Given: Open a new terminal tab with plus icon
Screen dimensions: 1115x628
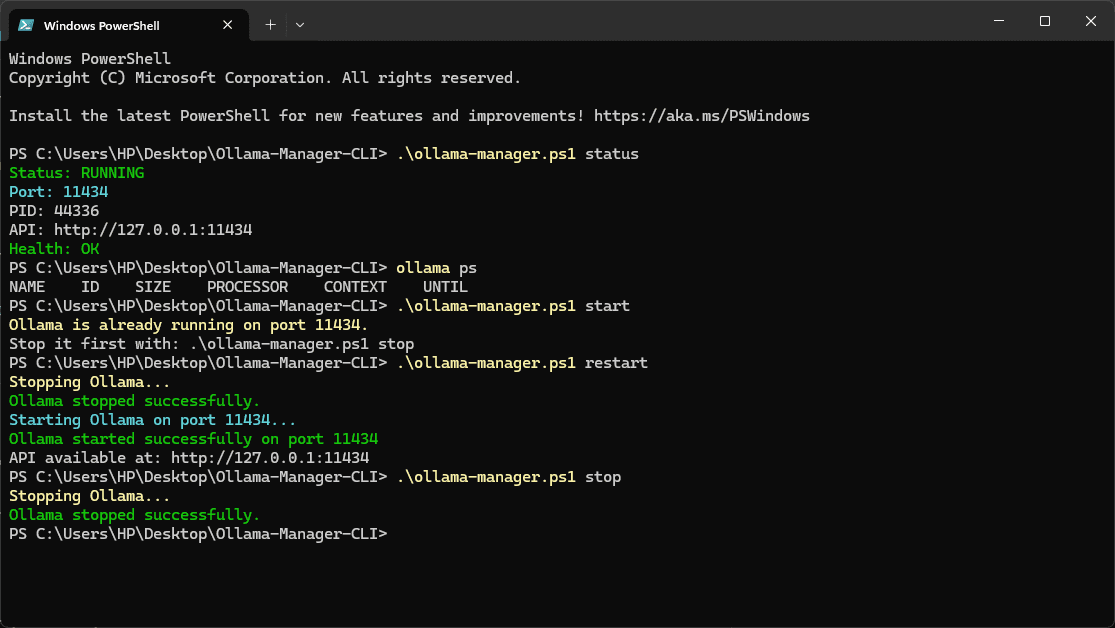Looking at the screenshot, I should 269,24.
